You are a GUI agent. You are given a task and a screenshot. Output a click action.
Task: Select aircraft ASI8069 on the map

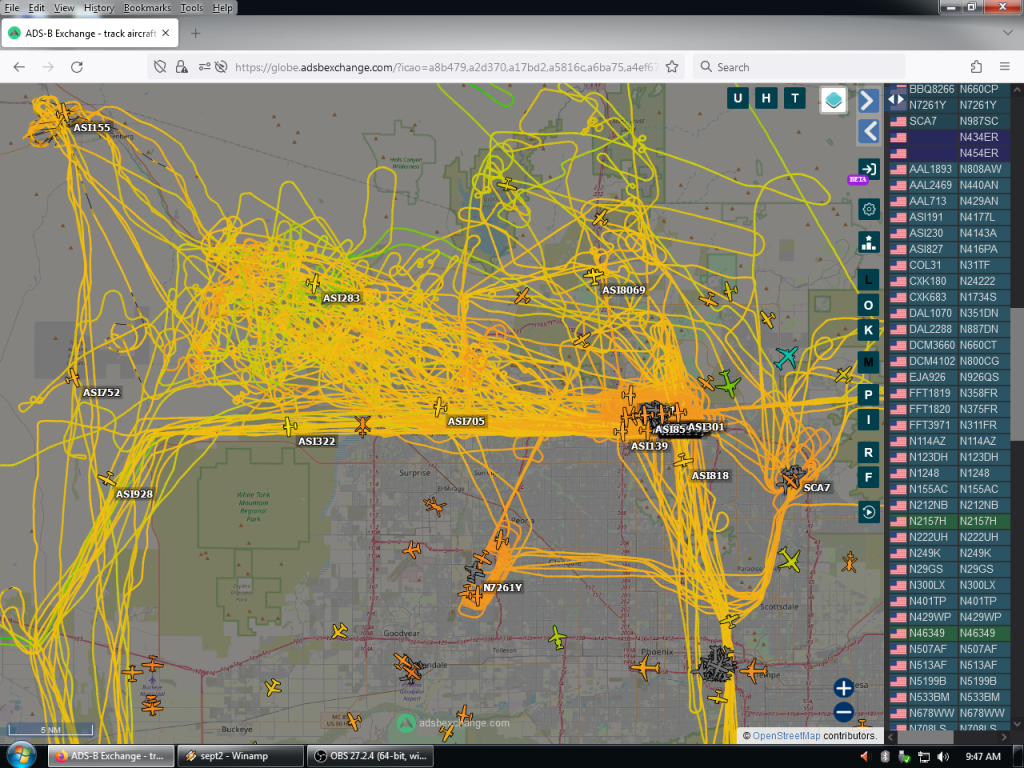pyautogui.click(x=594, y=276)
